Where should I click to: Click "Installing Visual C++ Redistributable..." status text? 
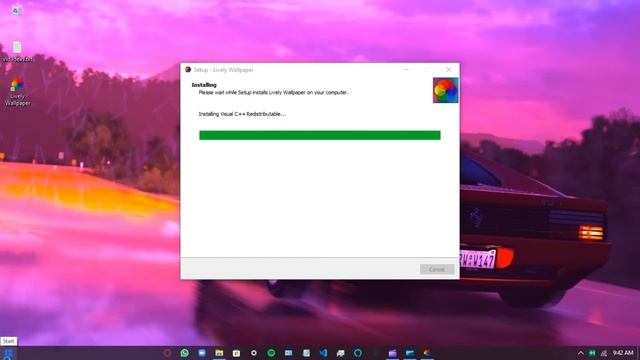point(242,114)
